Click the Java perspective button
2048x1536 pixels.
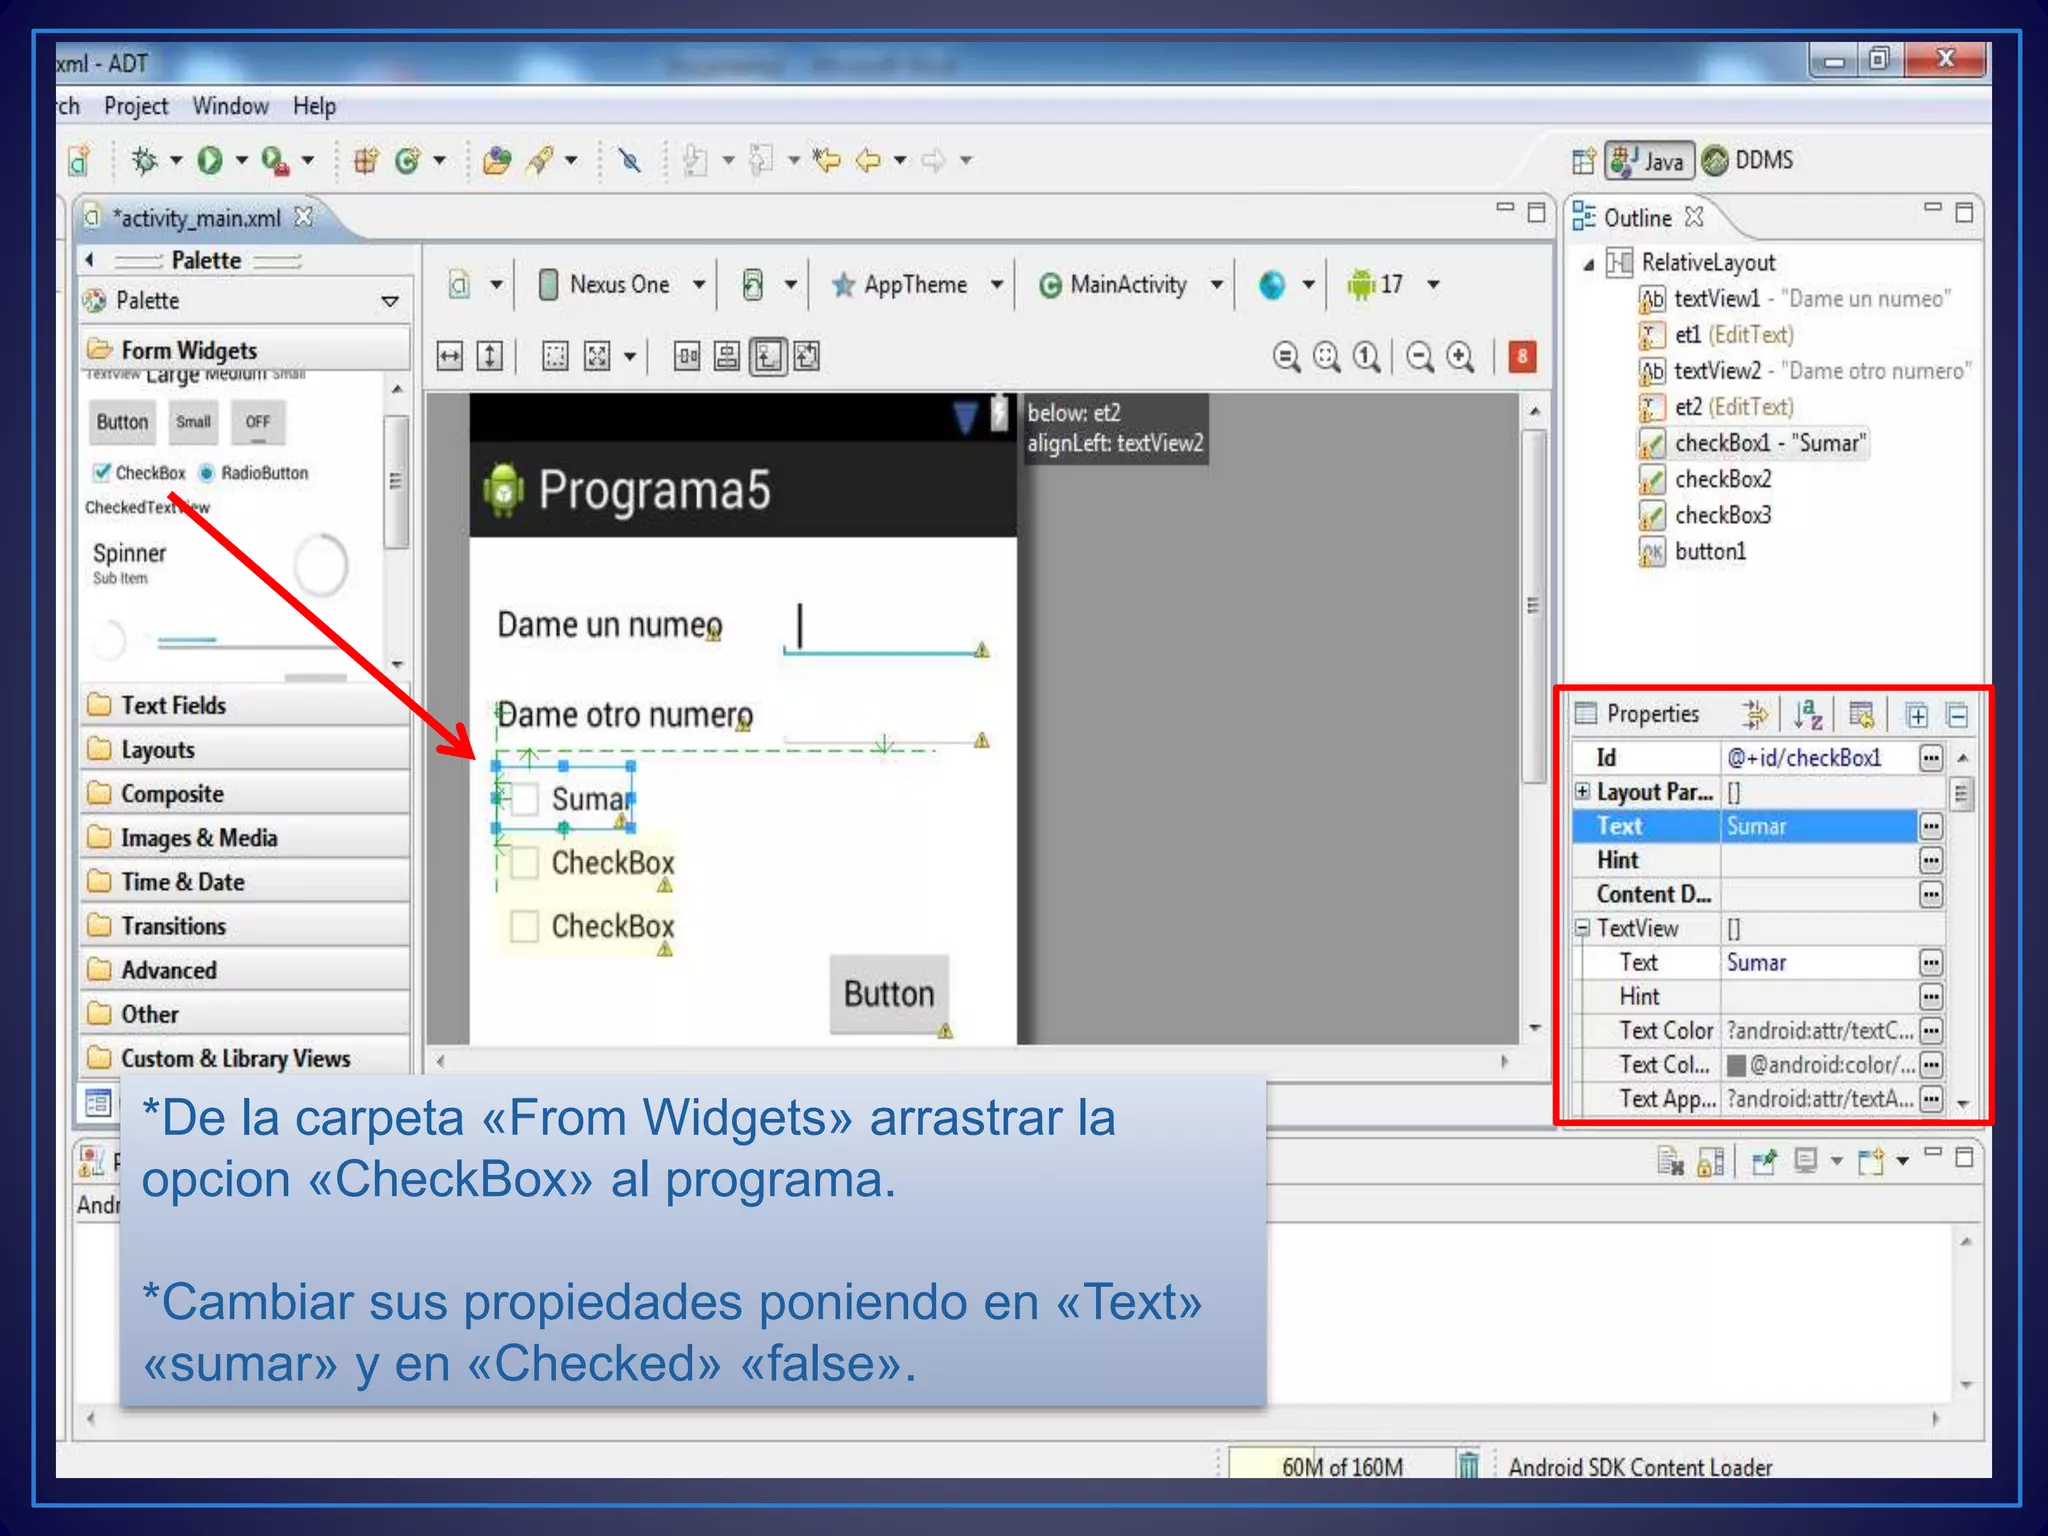(1650, 160)
